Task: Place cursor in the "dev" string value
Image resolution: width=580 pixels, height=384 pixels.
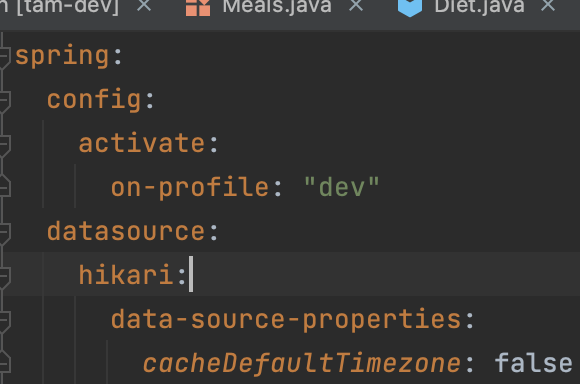Action: point(341,187)
